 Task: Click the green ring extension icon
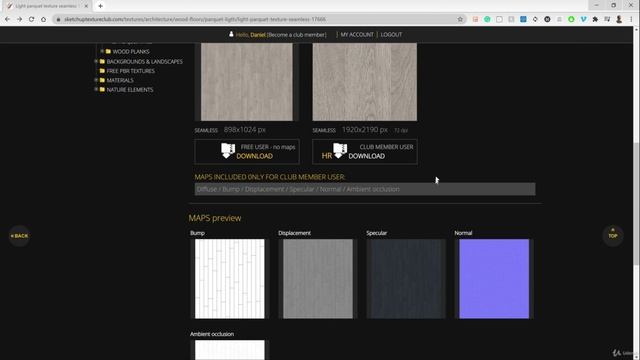[571, 19]
